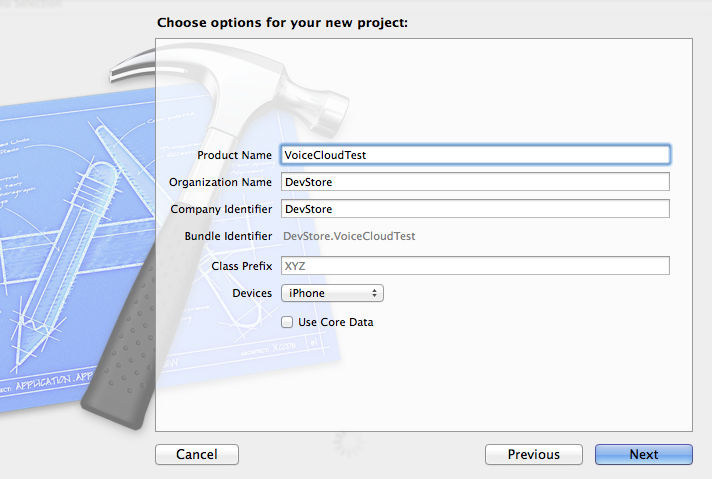Select the DevStore.VoiceCloudTest bundle identifier text
Screen dimensions: 712x479
tap(349, 236)
